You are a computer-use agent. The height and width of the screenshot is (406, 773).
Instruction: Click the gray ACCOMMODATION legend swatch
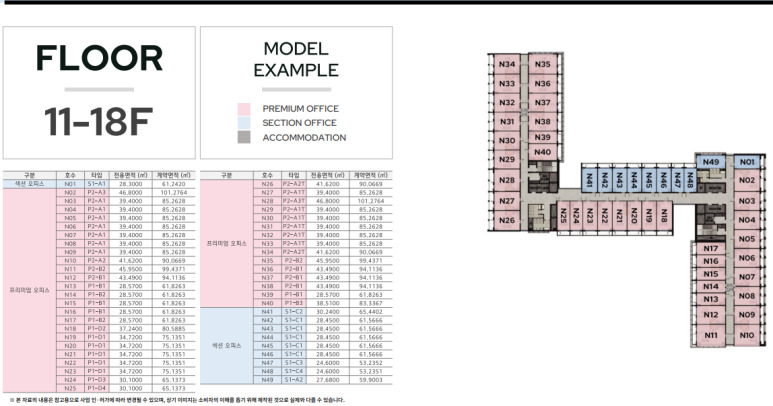coord(244,137)
